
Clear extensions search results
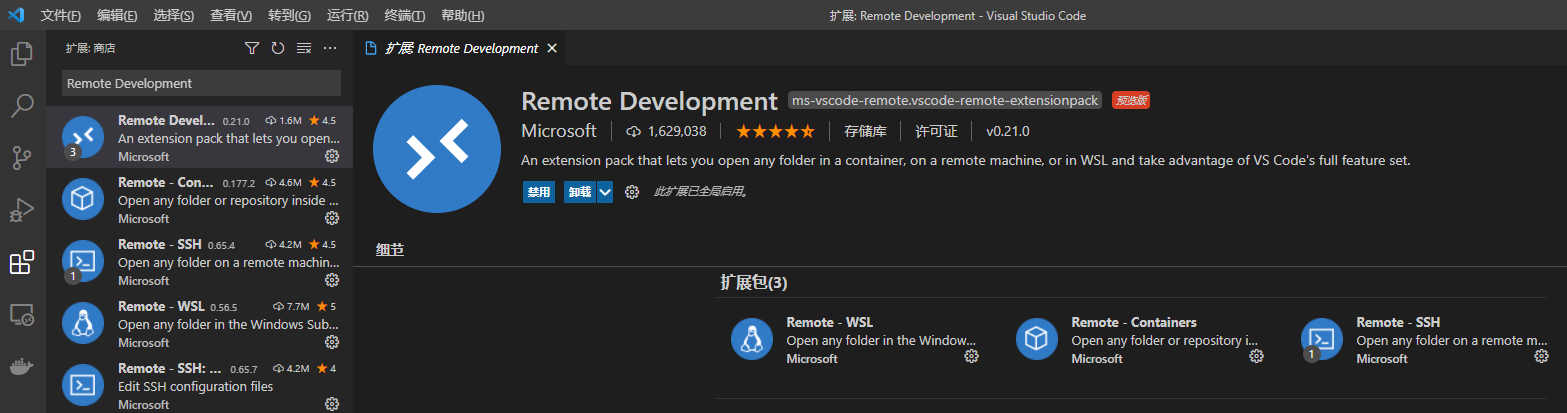(304, 48)
